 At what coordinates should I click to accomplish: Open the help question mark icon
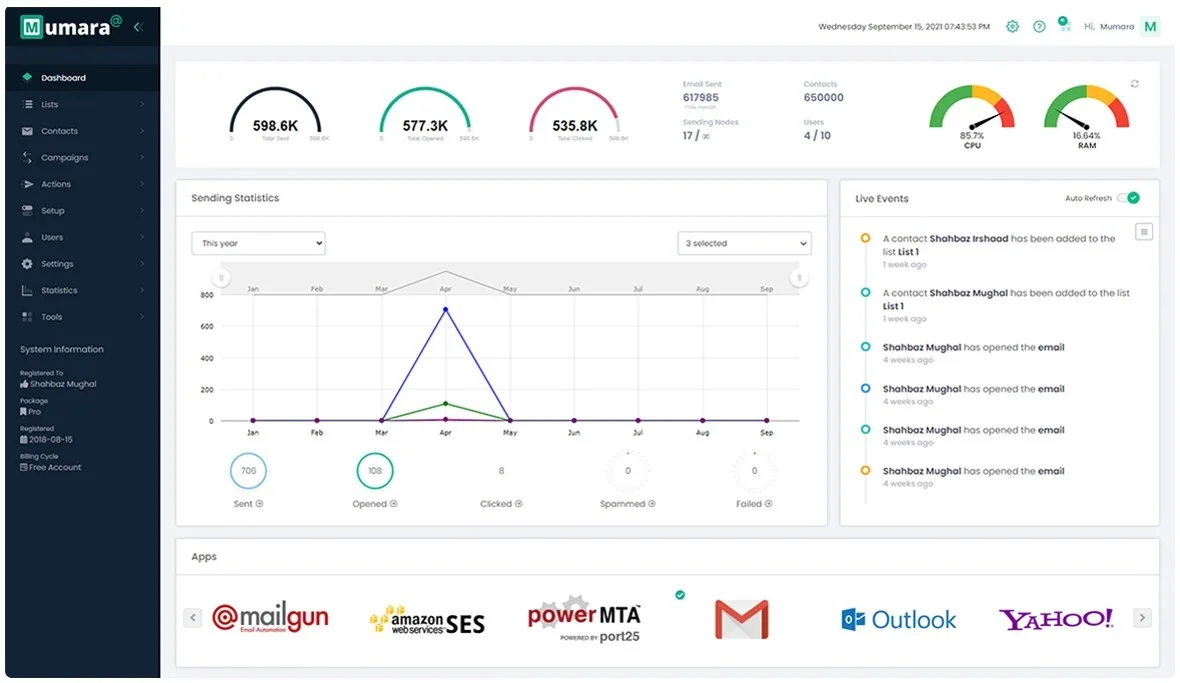click(x=1039, y=26)
